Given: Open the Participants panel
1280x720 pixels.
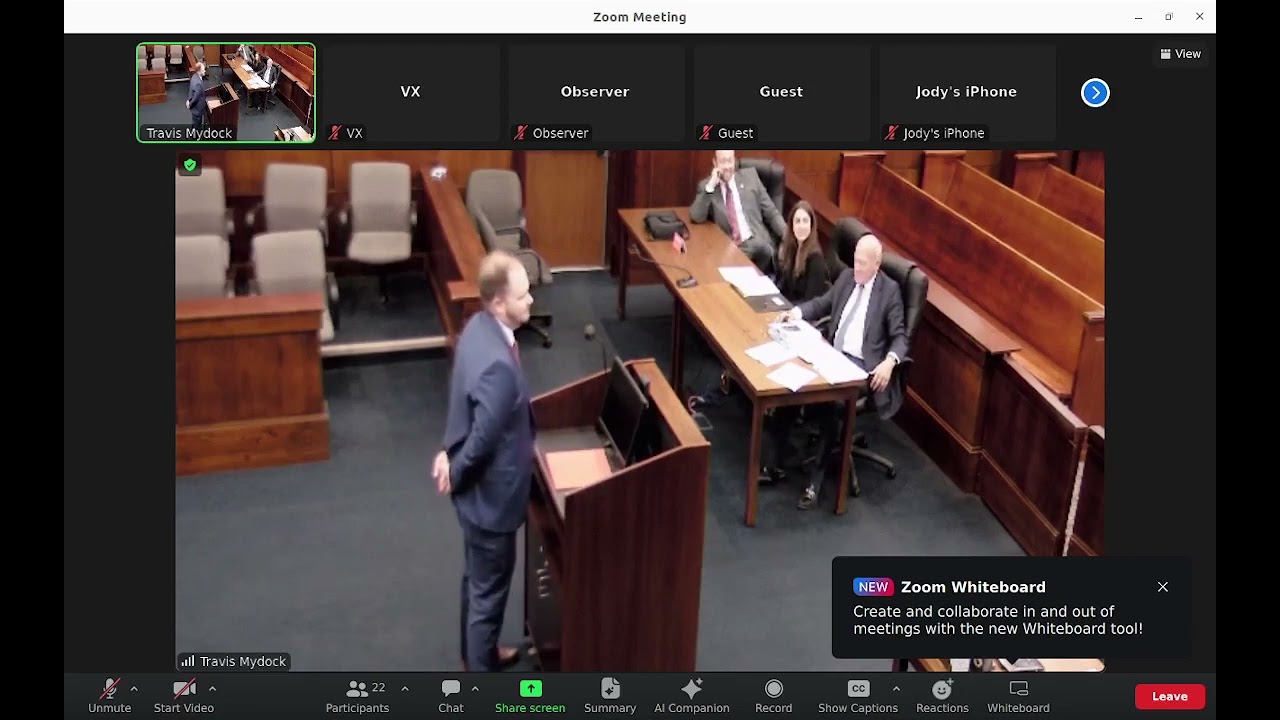Looking at the screenshot, I should [x=357, y=697].
